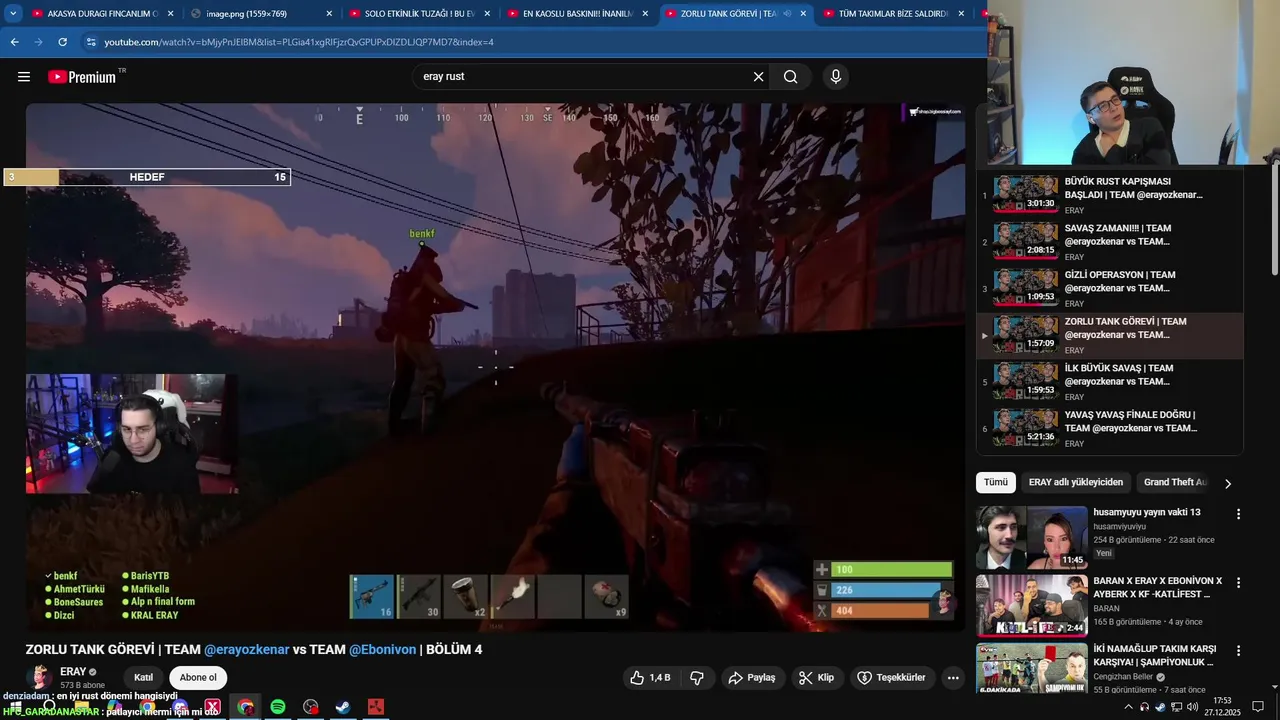
Task: Join channel with Katıl button
Action: (x=144, y=678)
